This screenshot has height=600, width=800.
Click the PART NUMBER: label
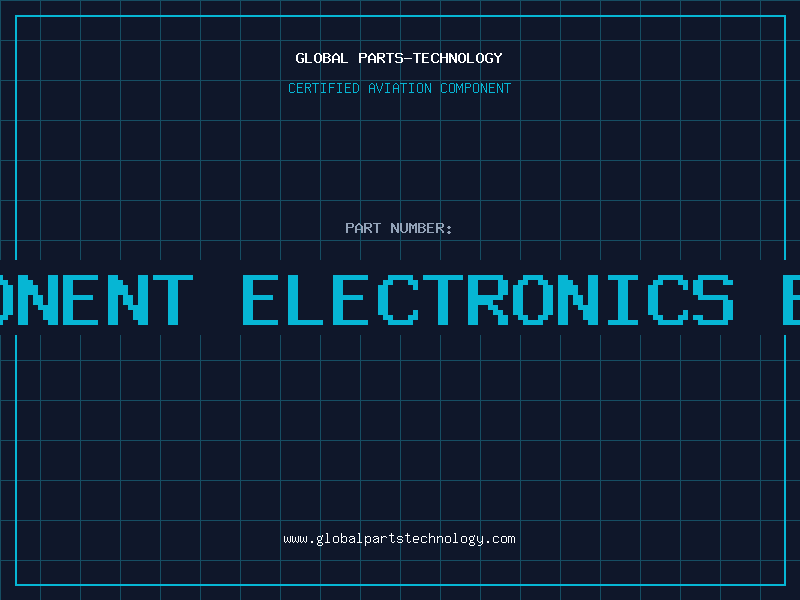click(399, 228)
